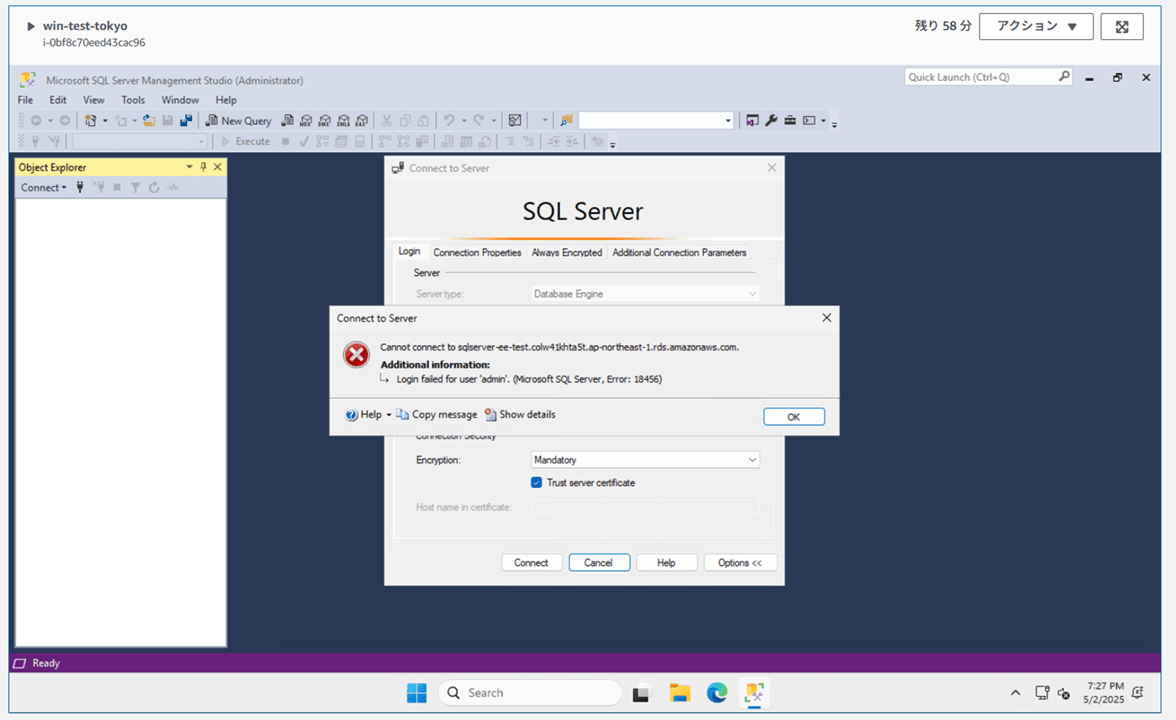Show hidden tray icons chevron

click(1015, 693)
